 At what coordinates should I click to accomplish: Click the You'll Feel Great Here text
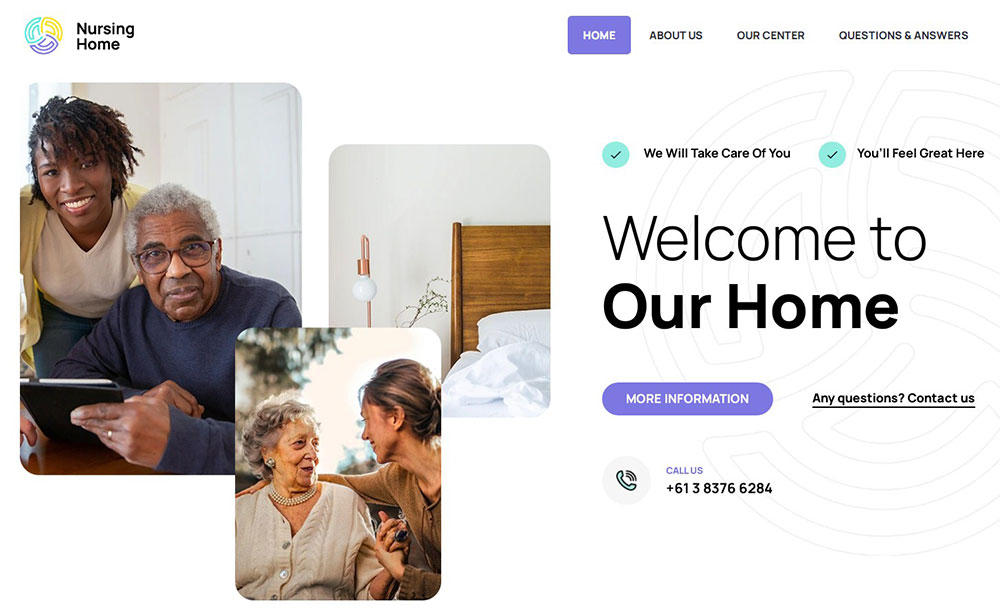click(920, 153)
